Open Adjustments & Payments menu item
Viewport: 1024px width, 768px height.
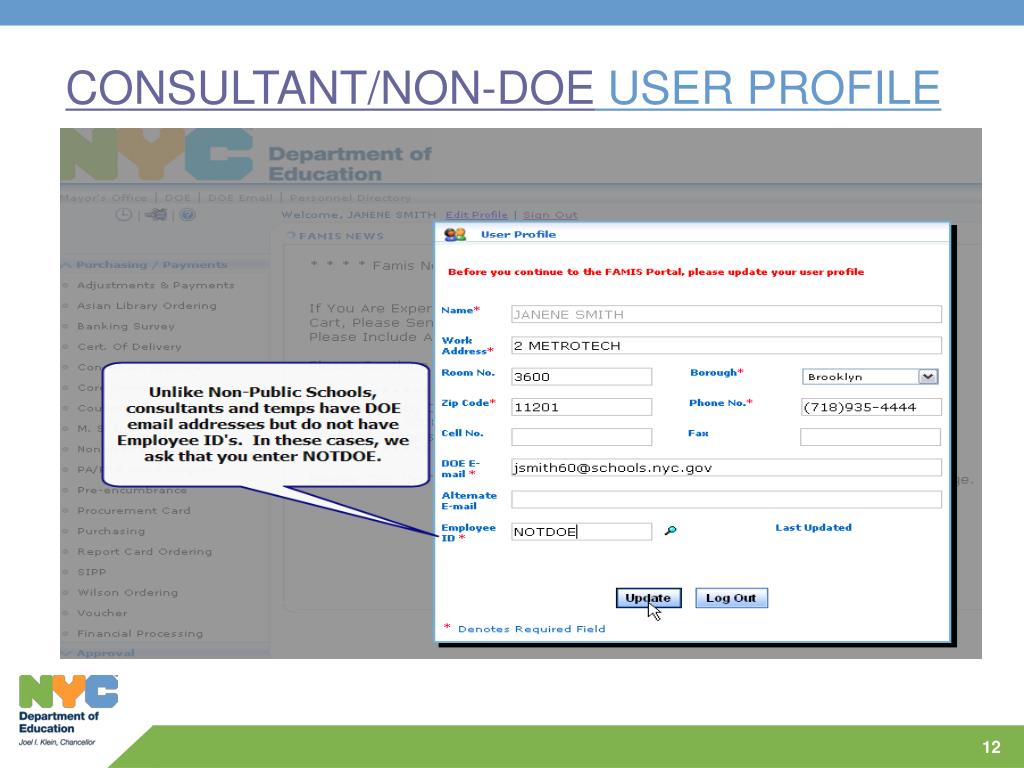point(155,285)
